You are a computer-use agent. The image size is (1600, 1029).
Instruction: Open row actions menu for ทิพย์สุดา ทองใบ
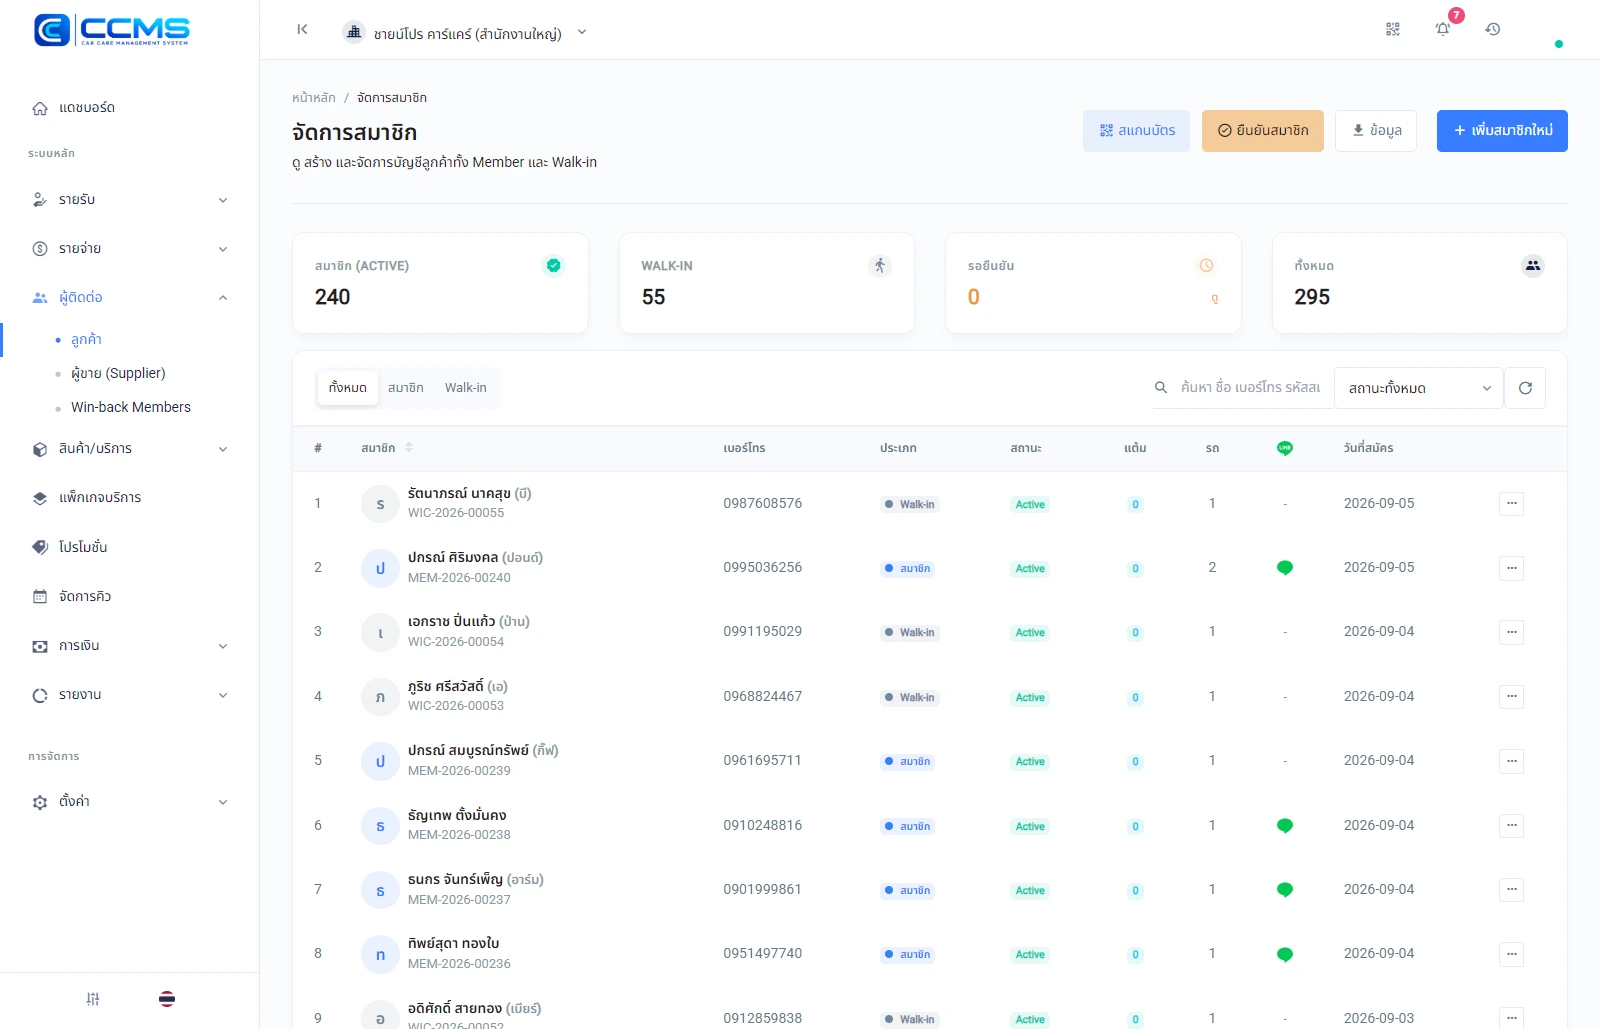click(x=1512, y=954)
